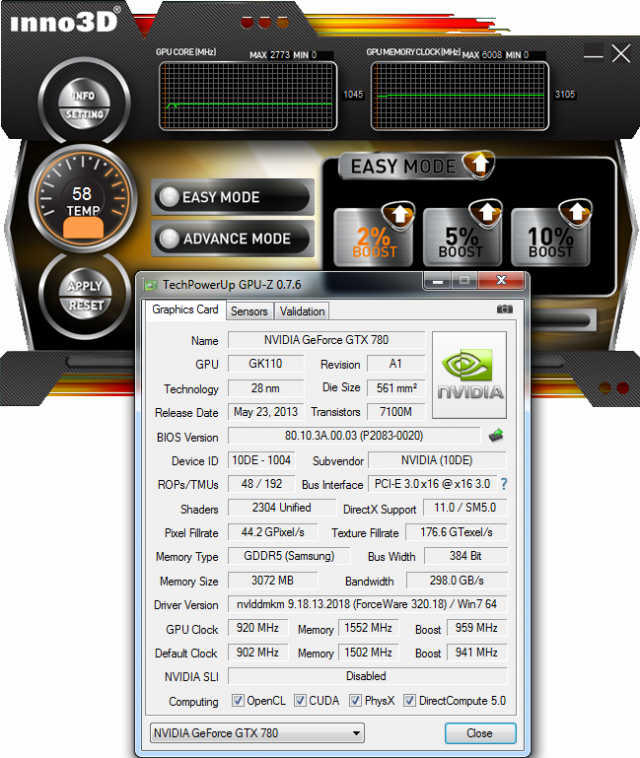
Task: Click the Texture Fillrate 176.6 GTexel/s
Action: (456, 532)
